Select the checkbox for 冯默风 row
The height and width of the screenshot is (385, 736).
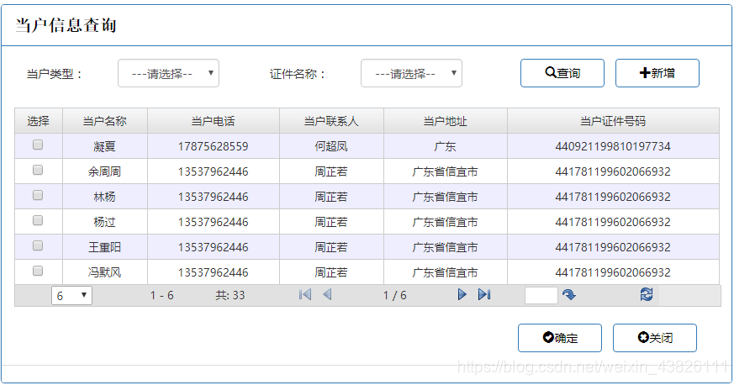pyautogui.click(x=38, y=271)
